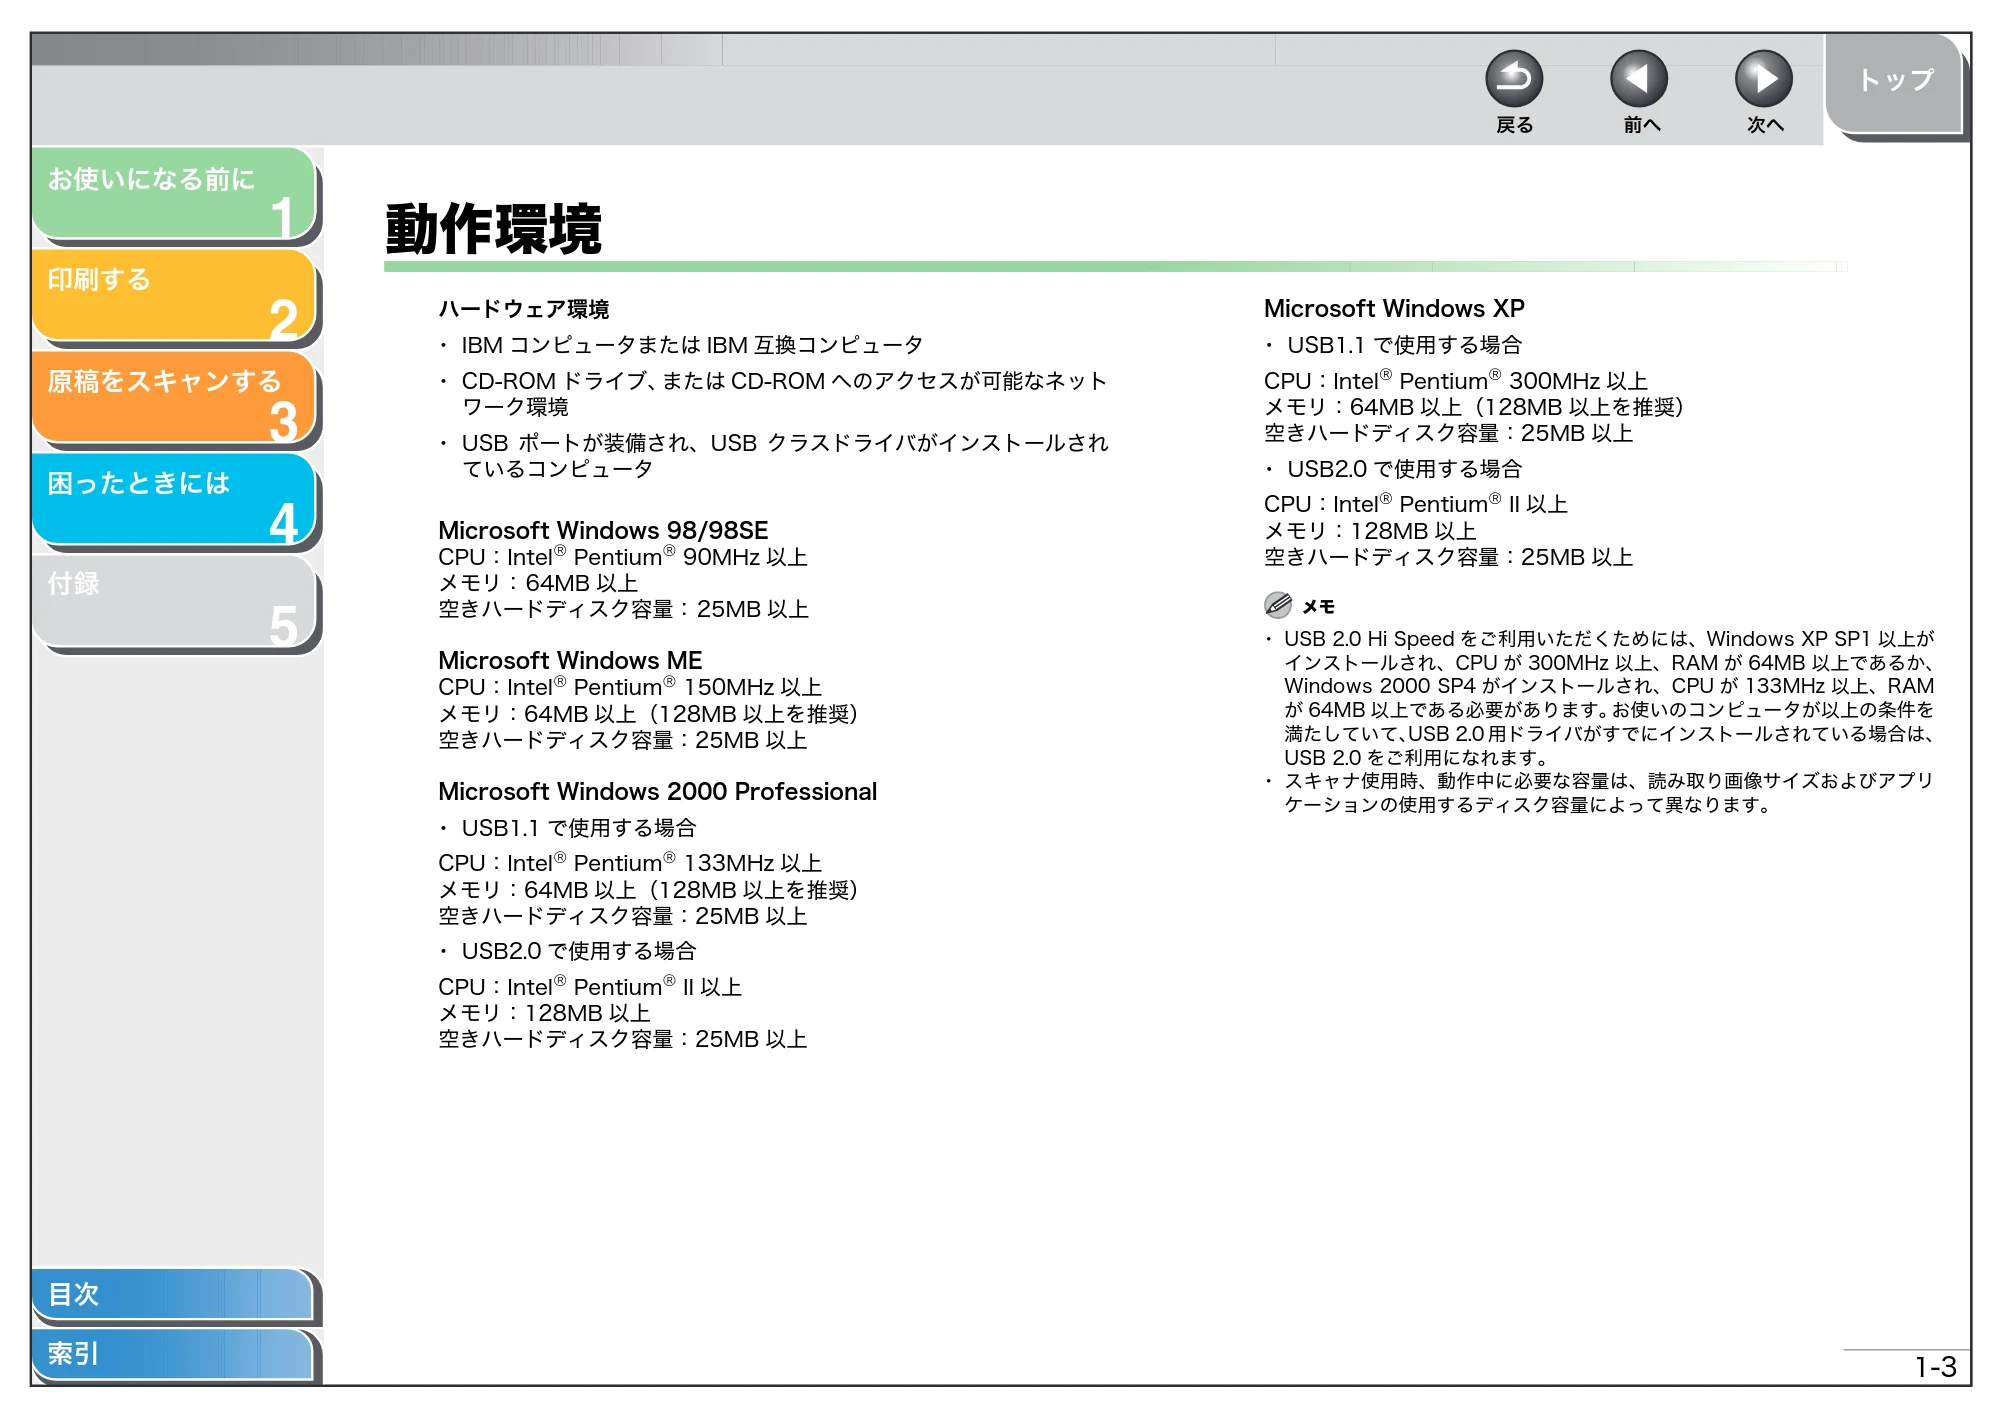This screenshot has width=2000, height=1415.
Task: Open chapter 4 困ったときには
Action: coord(175,500)
